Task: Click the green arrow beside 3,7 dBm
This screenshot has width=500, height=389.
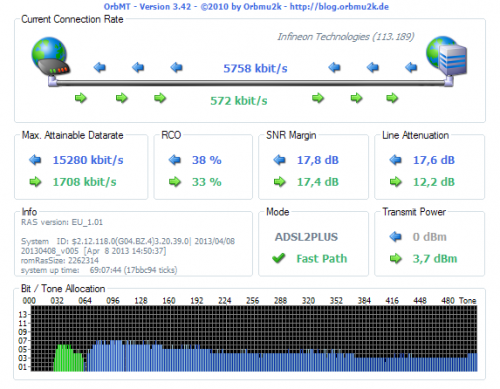Action: [395, 259]
